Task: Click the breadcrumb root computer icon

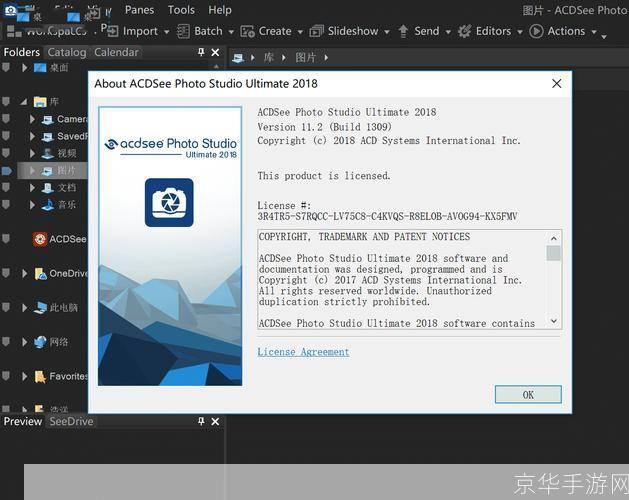Action: 238,58
